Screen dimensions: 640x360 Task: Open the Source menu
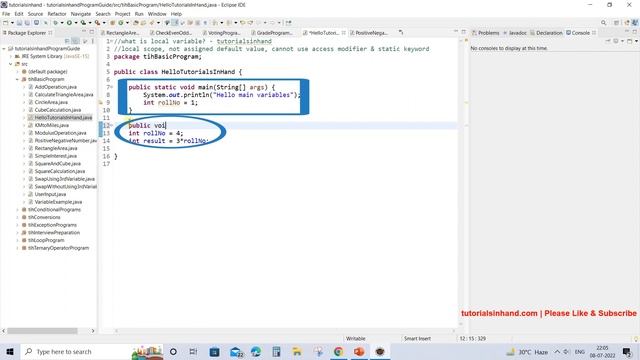(x=35, y=13)
